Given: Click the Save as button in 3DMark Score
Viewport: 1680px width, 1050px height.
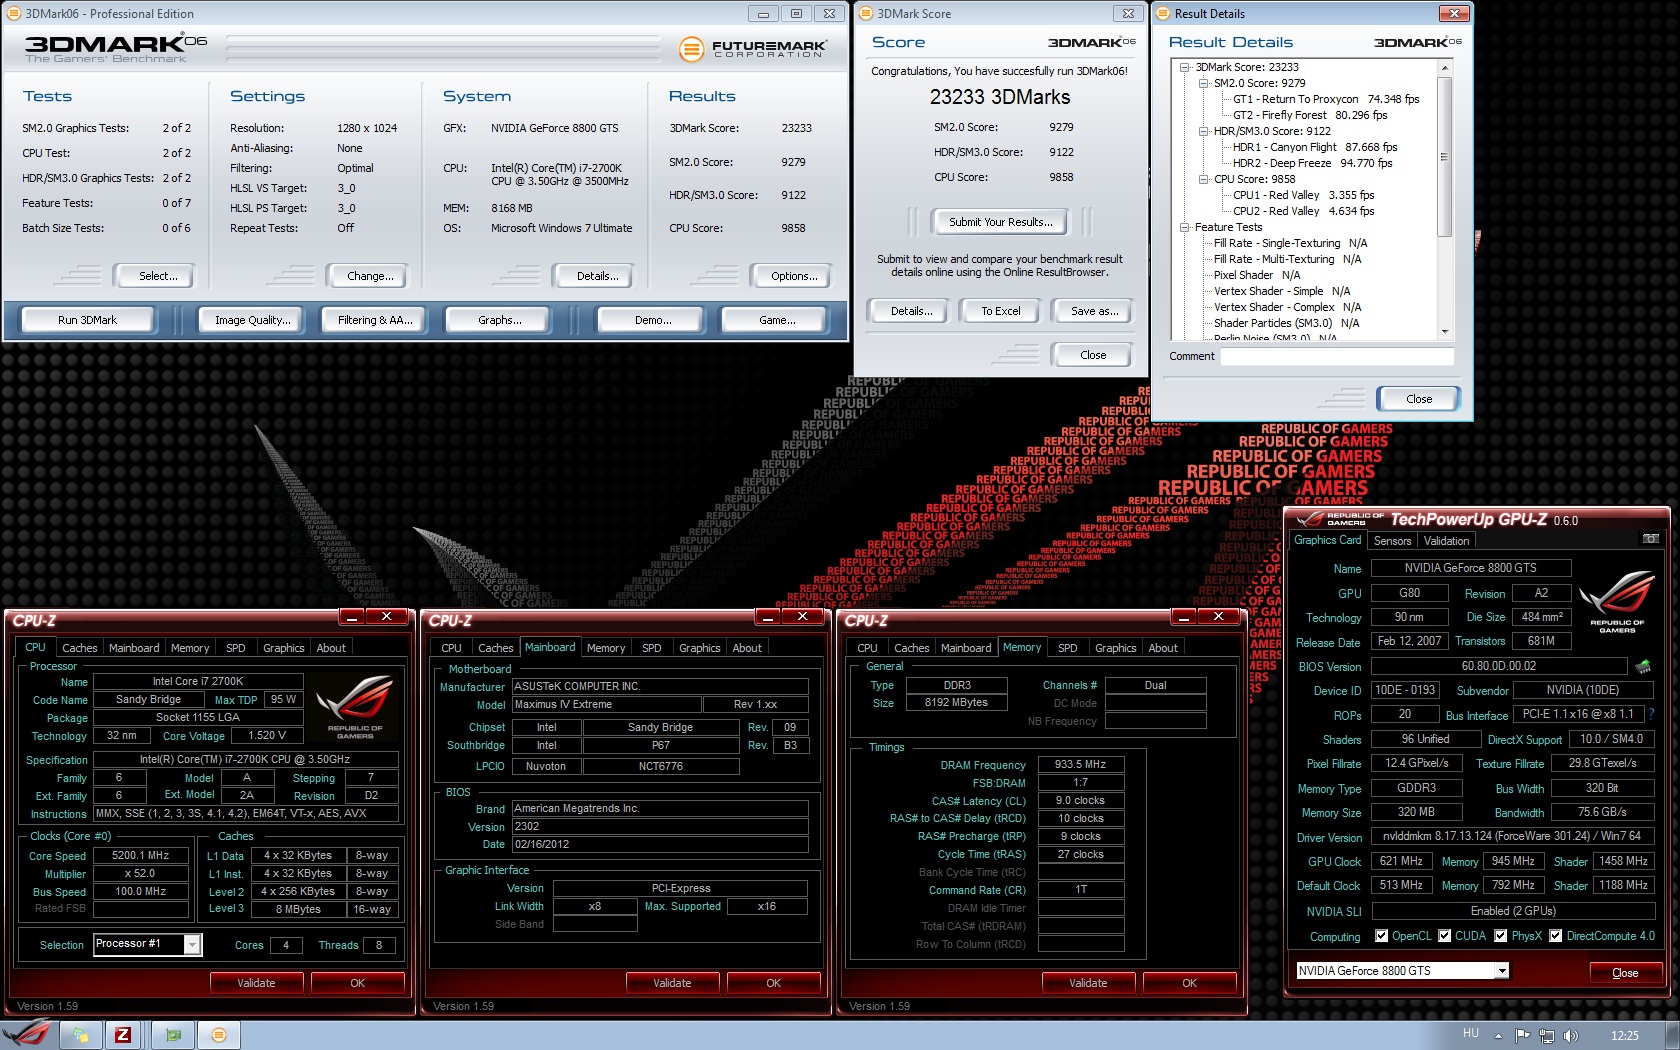Looking at the screenshot, I should click(1094, 311).
